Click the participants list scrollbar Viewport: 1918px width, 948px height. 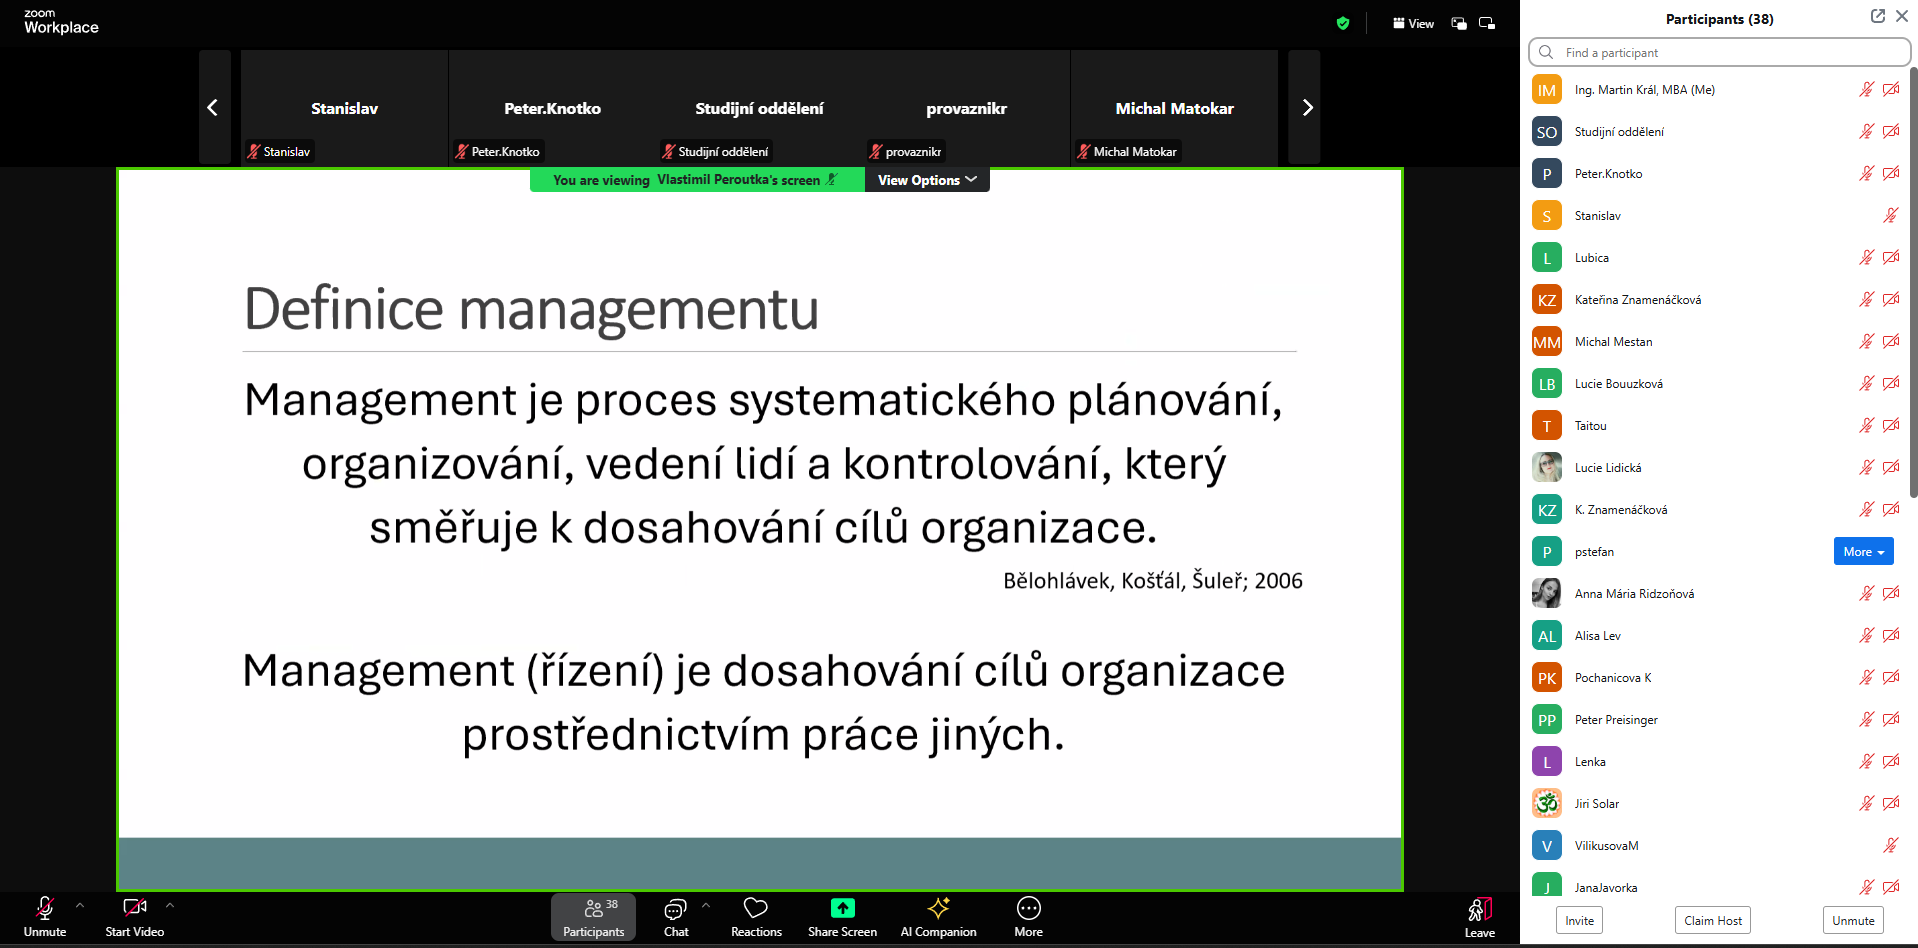1913,280
